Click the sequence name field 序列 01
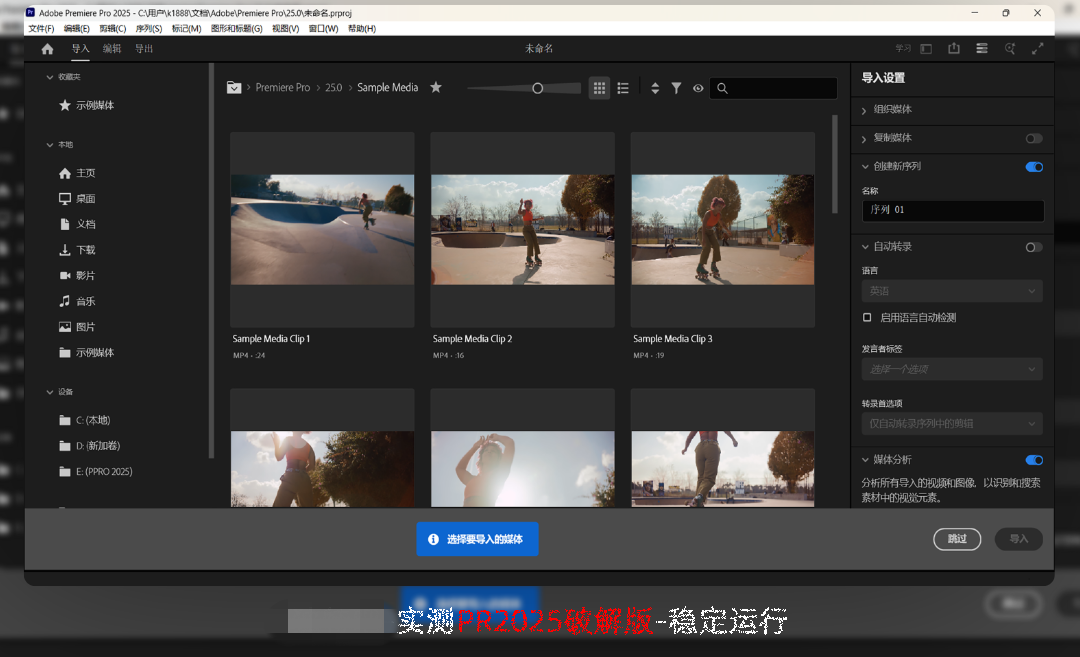Image resolution: width=1080 pixels, height=657 pixels. click(x=953, y=210)
